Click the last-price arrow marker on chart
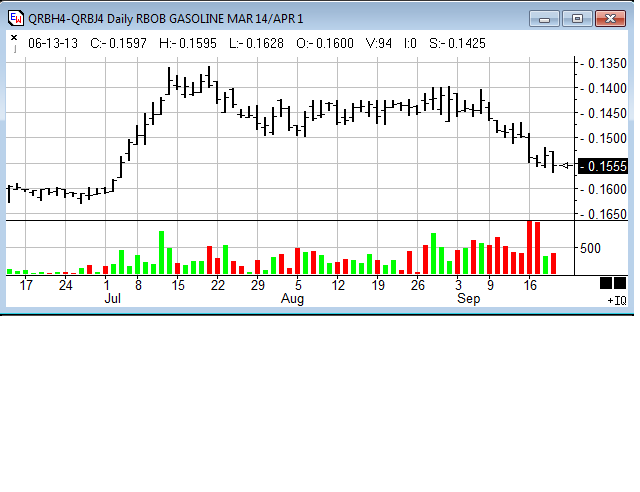 [x=566, y=165]
